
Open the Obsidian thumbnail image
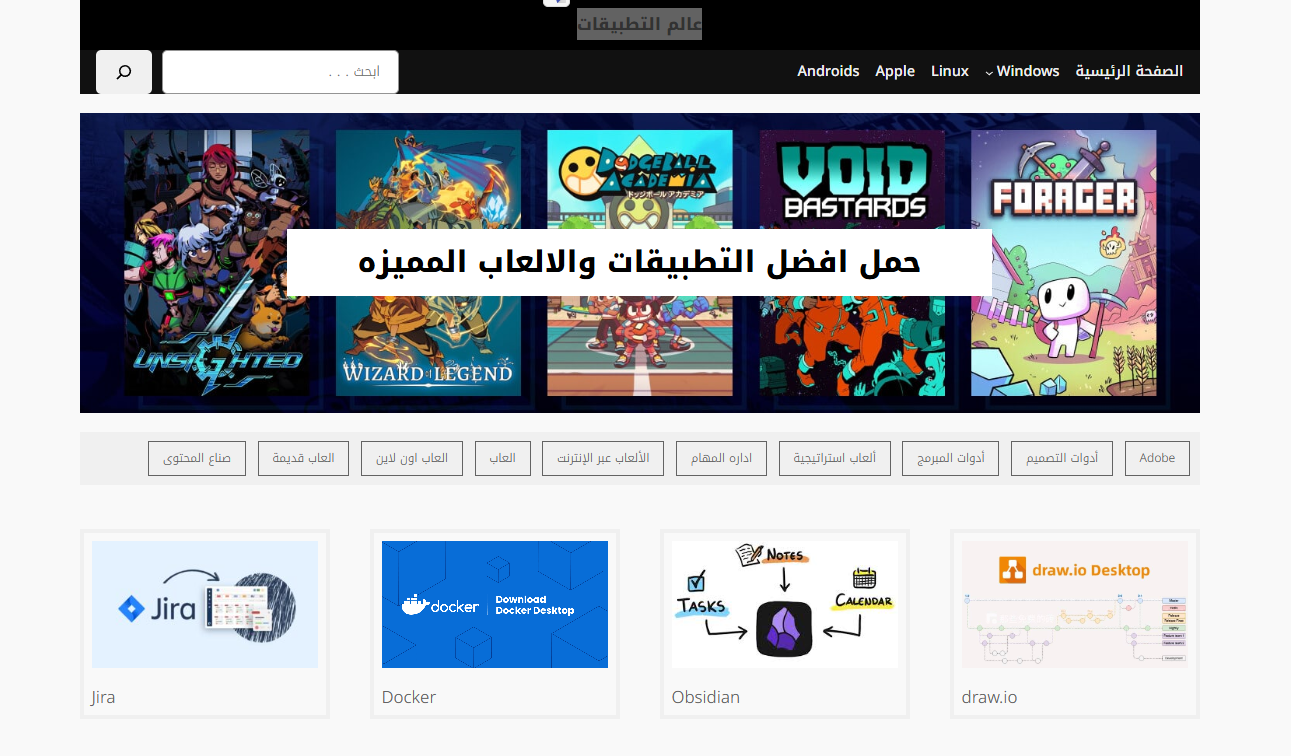tap(785, 604)
